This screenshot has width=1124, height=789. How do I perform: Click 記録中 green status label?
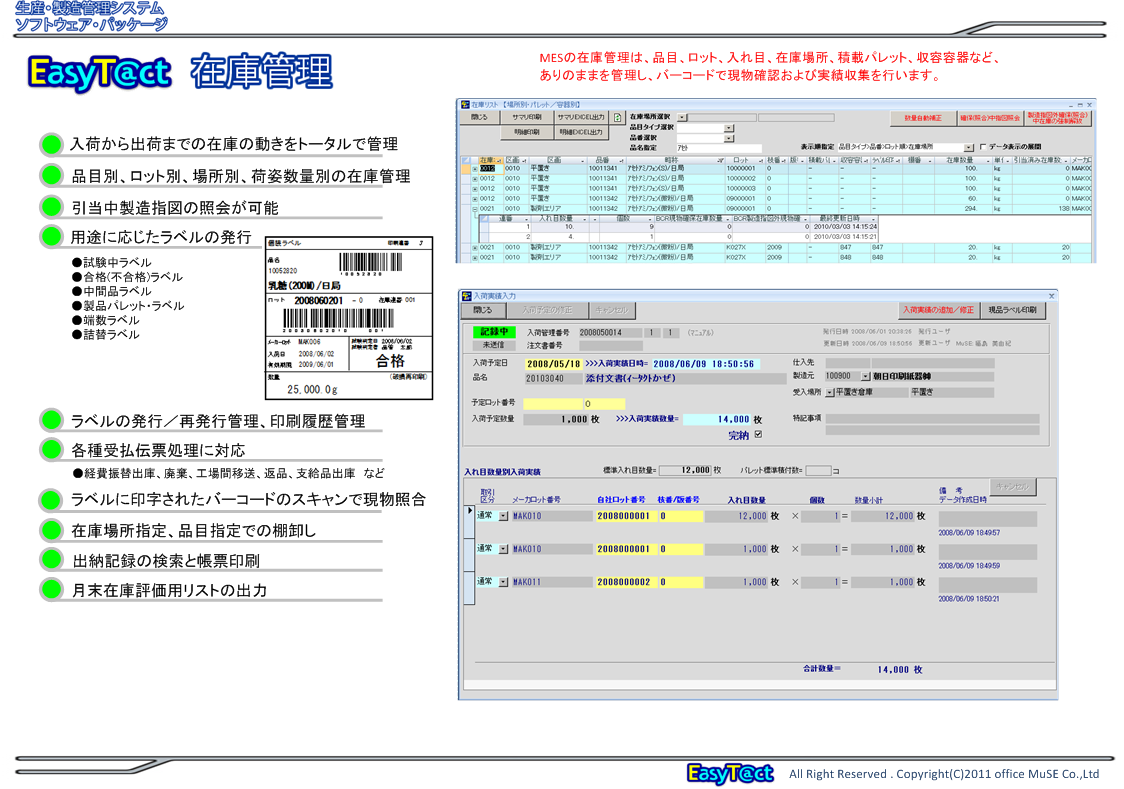coord(494,332)
